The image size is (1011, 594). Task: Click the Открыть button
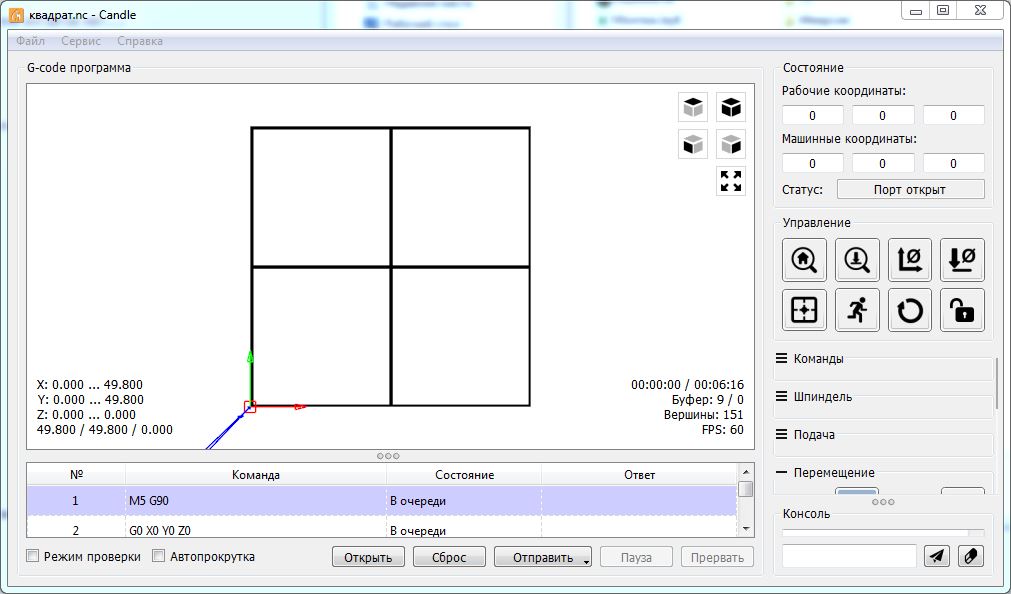click(368, 557)
